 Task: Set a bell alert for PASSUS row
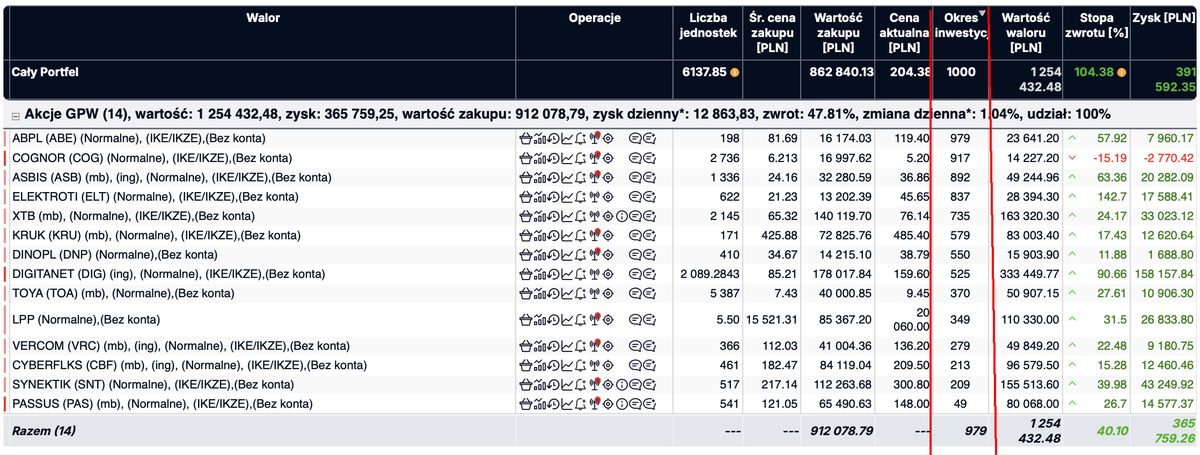(x=580, y=404)
